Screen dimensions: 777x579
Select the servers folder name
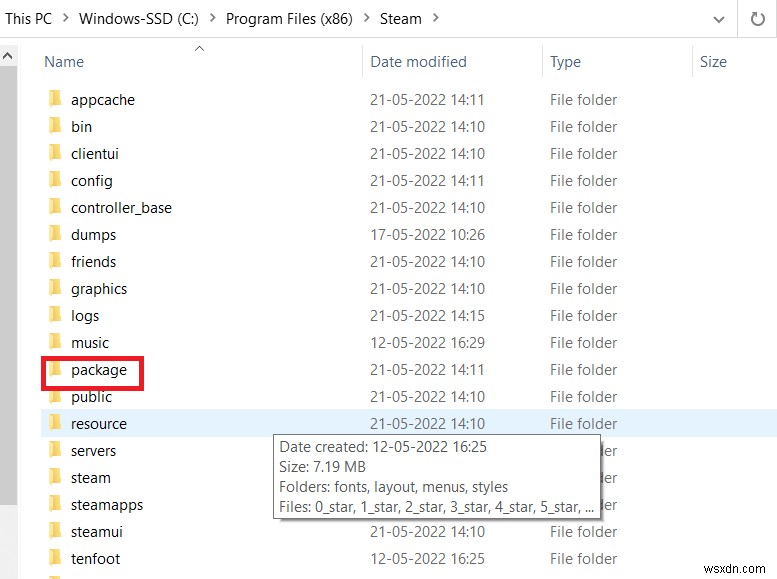point(93,451)
